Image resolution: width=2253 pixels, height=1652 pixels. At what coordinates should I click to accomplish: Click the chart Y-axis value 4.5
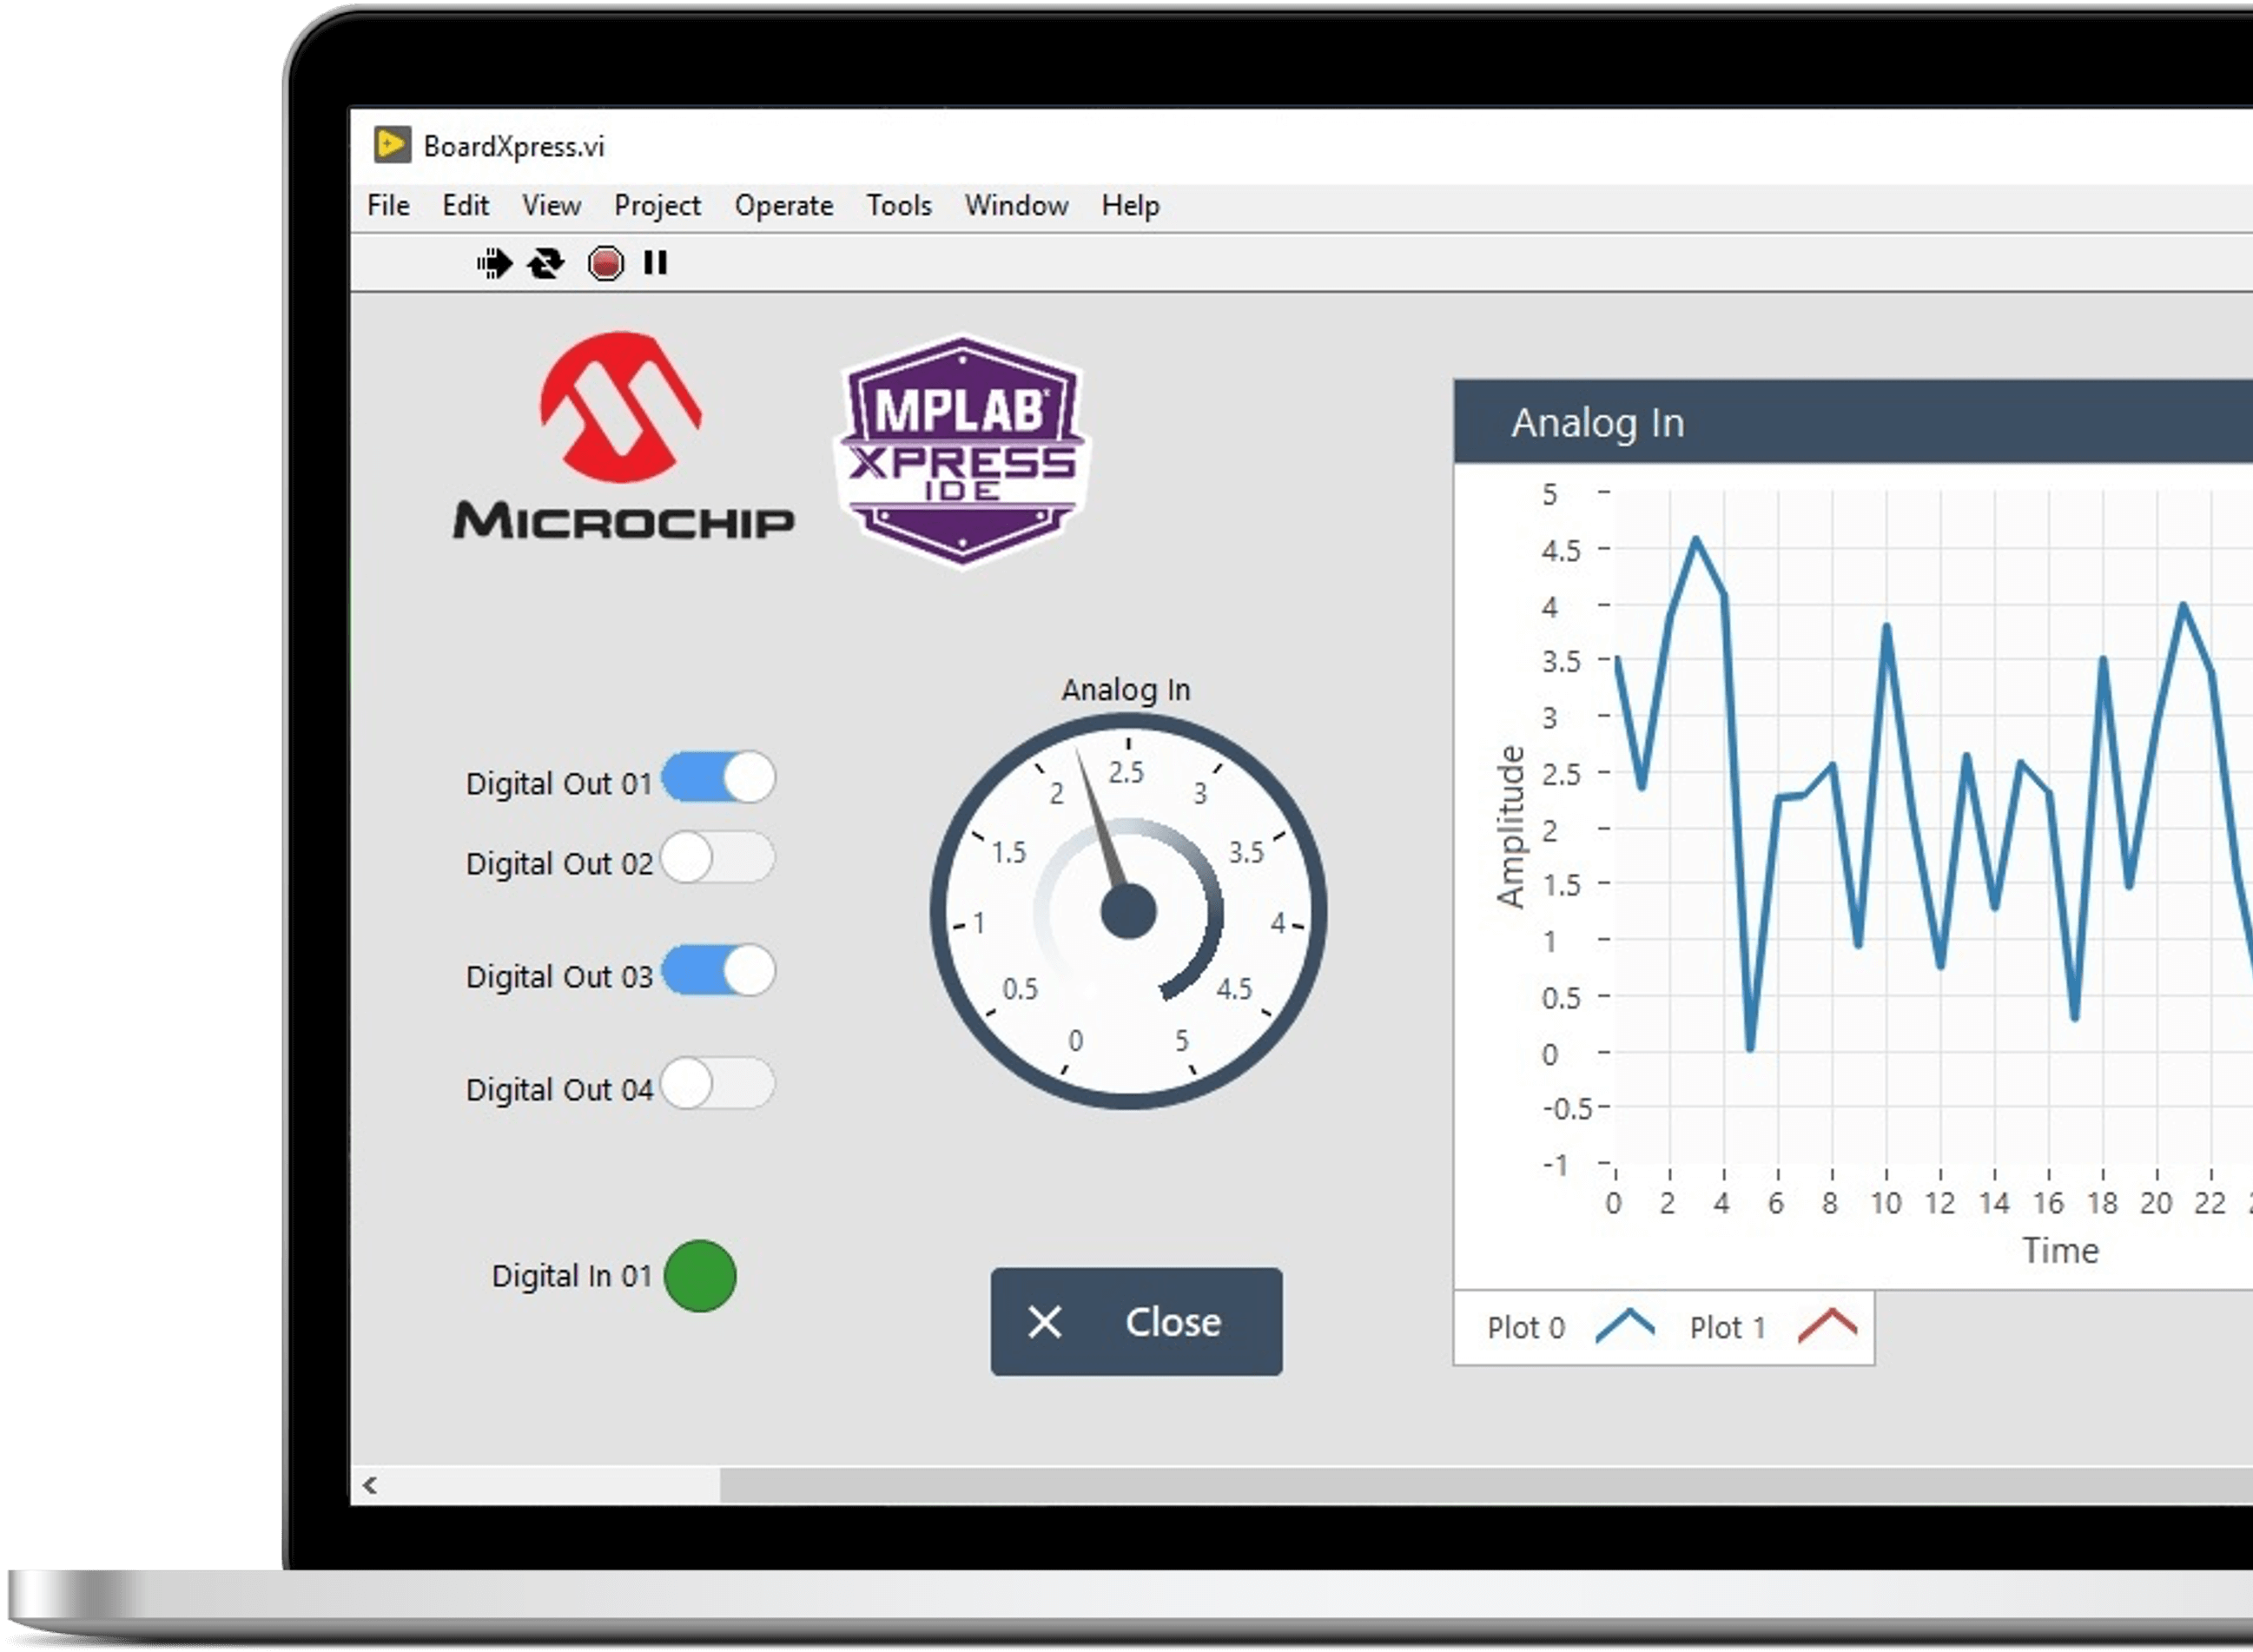click(x=1561, y=550)
